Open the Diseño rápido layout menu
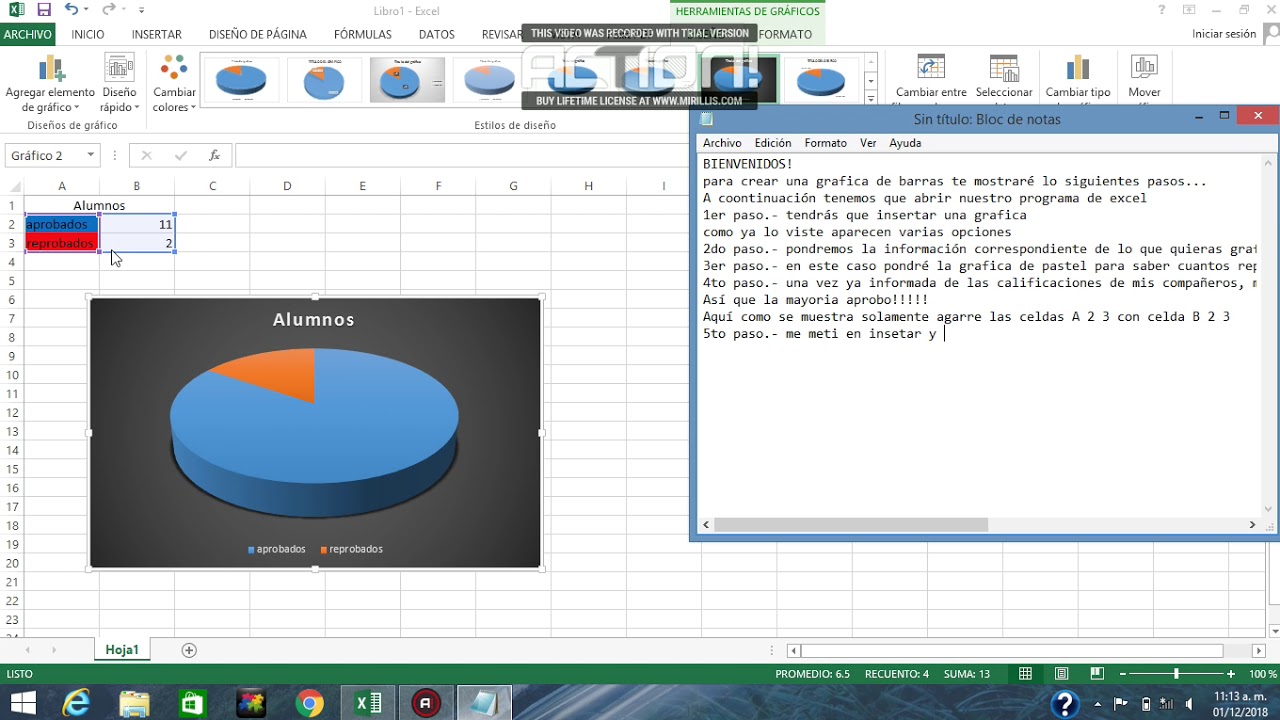This screenshot has height=720, width=1280. (119, 84)
